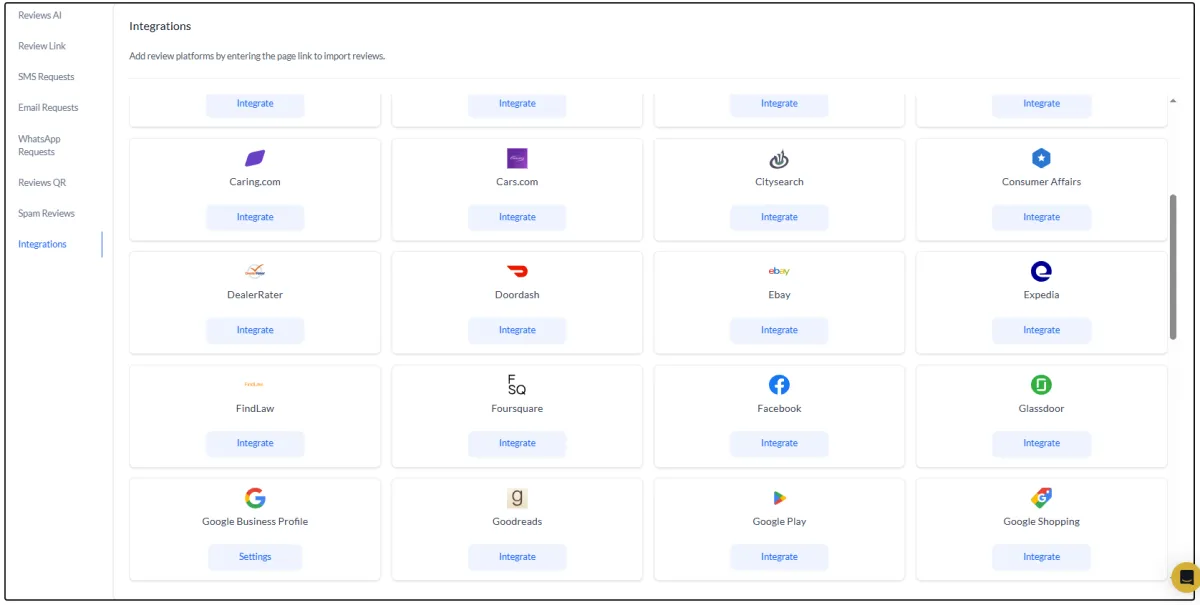Screen dimensions: 1200x605
Task: Open the chat widget icon
Action: (x=1186, y=577)
